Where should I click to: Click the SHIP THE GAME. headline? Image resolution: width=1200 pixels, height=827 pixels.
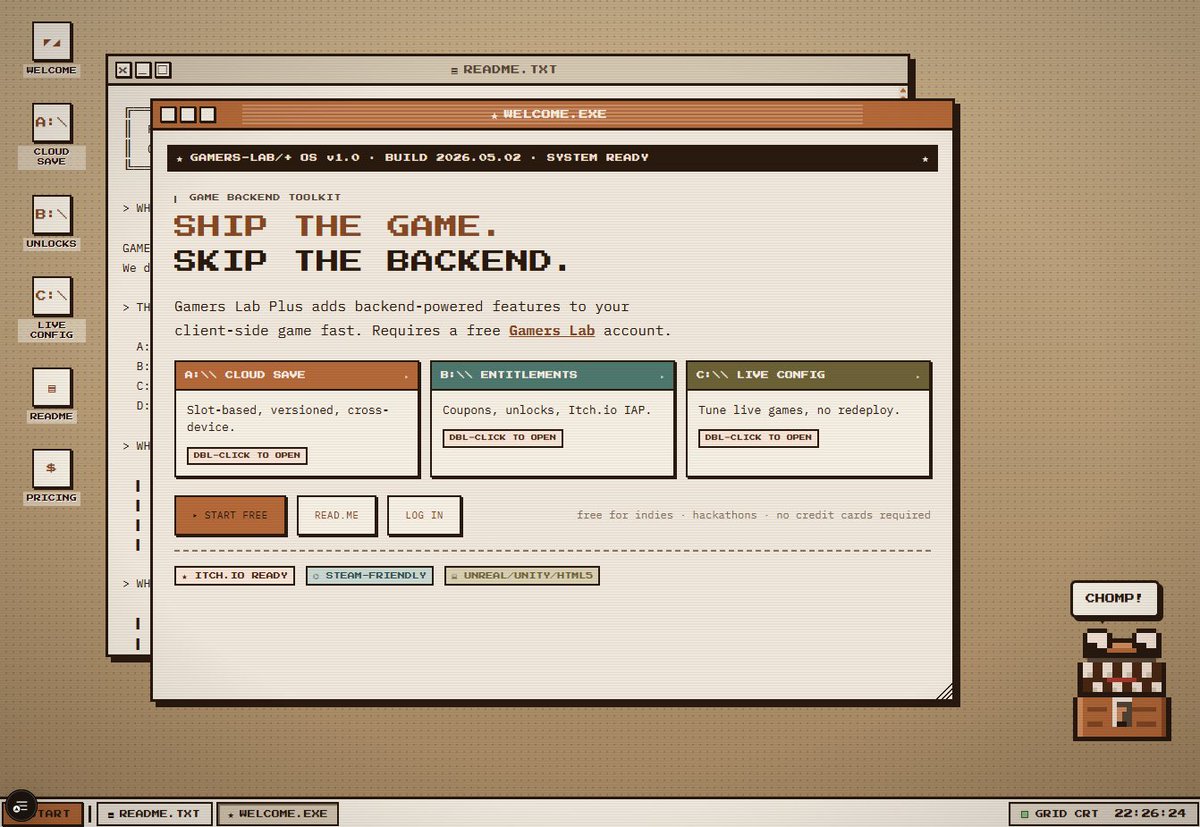pyautogui.click(x=336, y=225)
